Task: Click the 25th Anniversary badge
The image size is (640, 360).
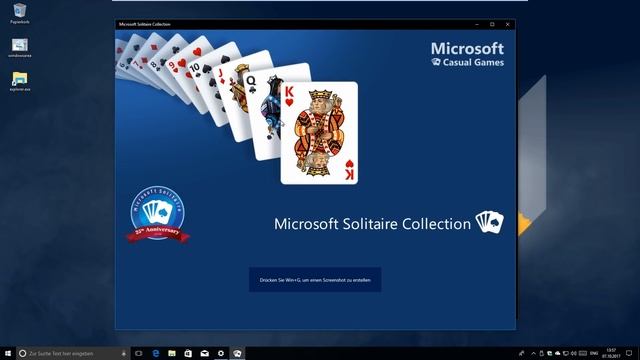Action: click(158, 214)
